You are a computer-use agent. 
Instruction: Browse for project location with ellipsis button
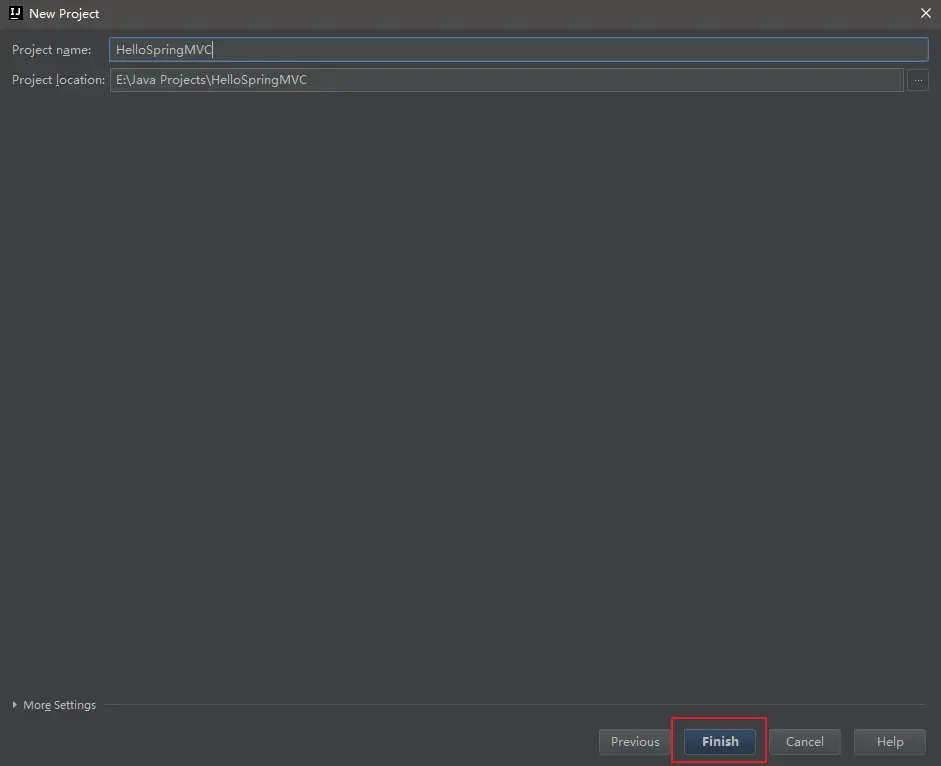click(918, 80)
